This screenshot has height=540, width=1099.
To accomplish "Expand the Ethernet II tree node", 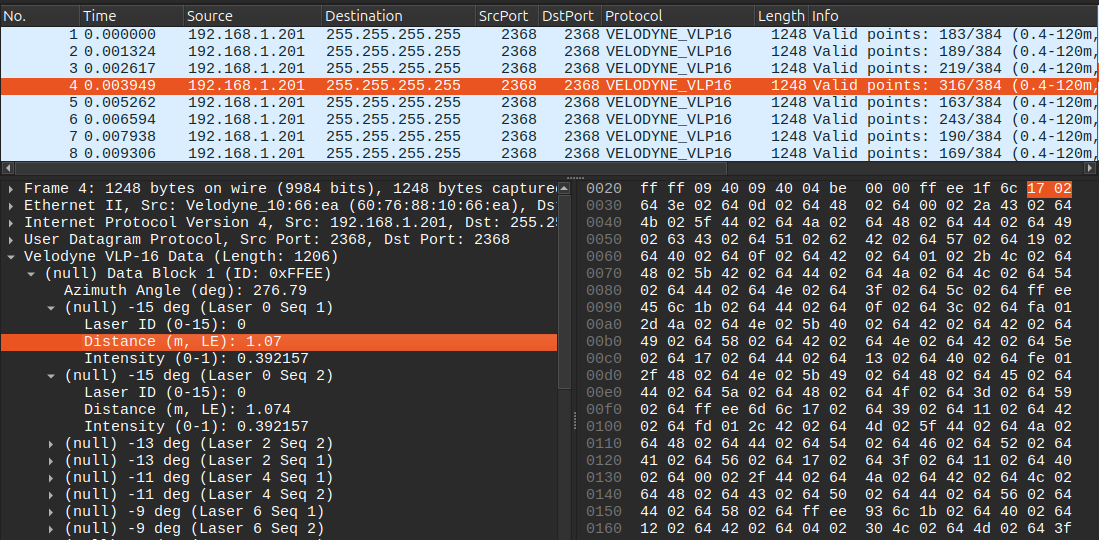I will pyautogui.click(x=11, y=205).
